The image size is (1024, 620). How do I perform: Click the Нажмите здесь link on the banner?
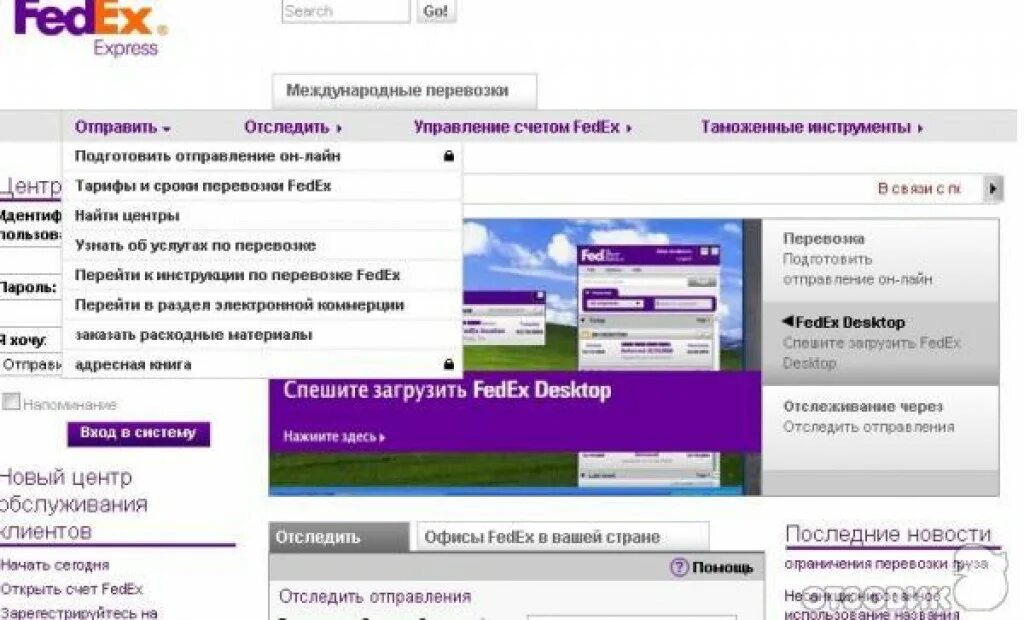[334, 437]
